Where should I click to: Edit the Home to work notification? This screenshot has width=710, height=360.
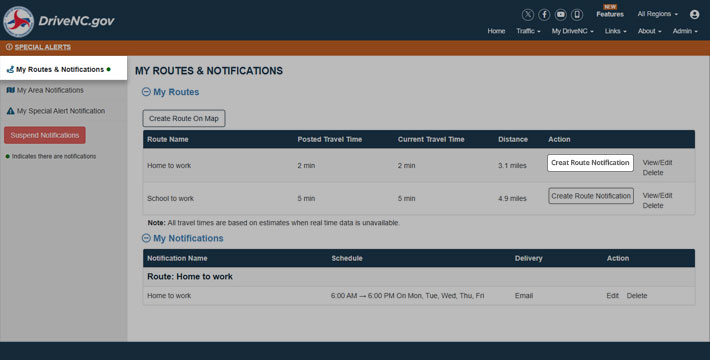point(612,296)
